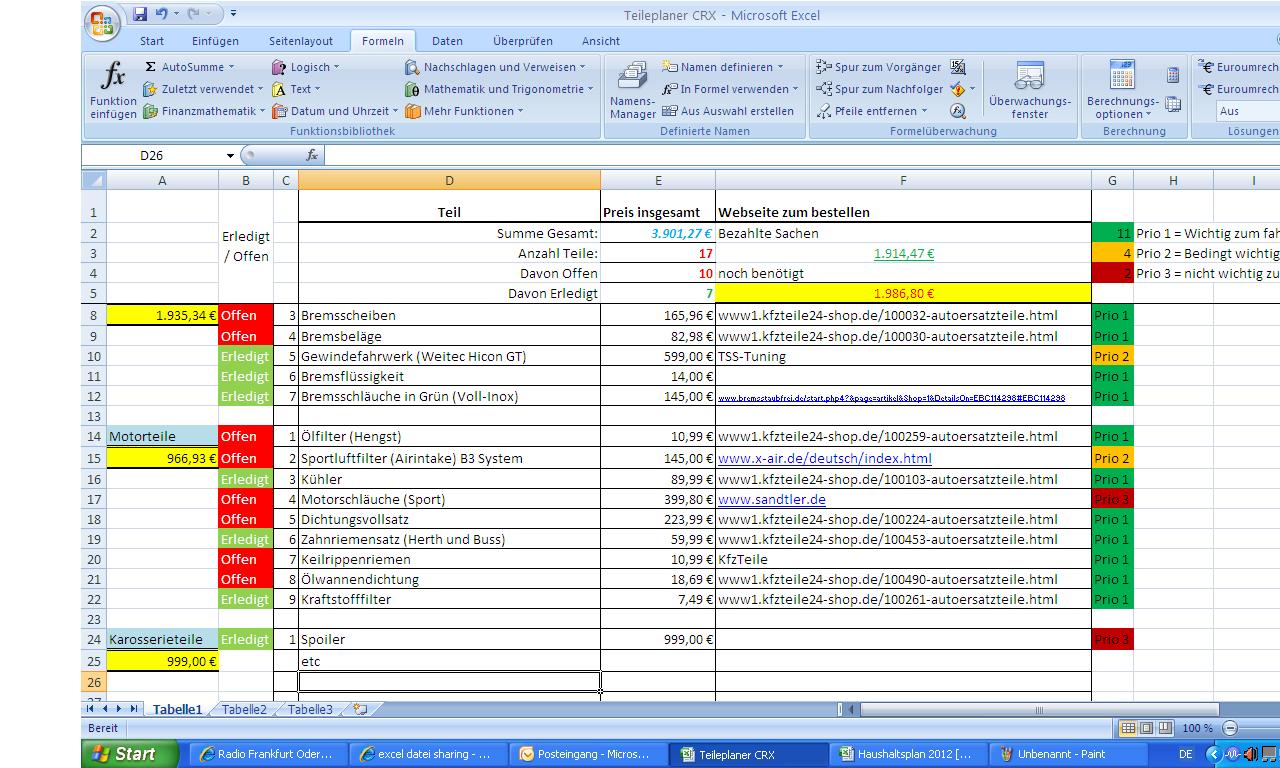The width and height of the screenshot is (1280, 768).
Task: Open the round Office button menu
Action: 101,24
